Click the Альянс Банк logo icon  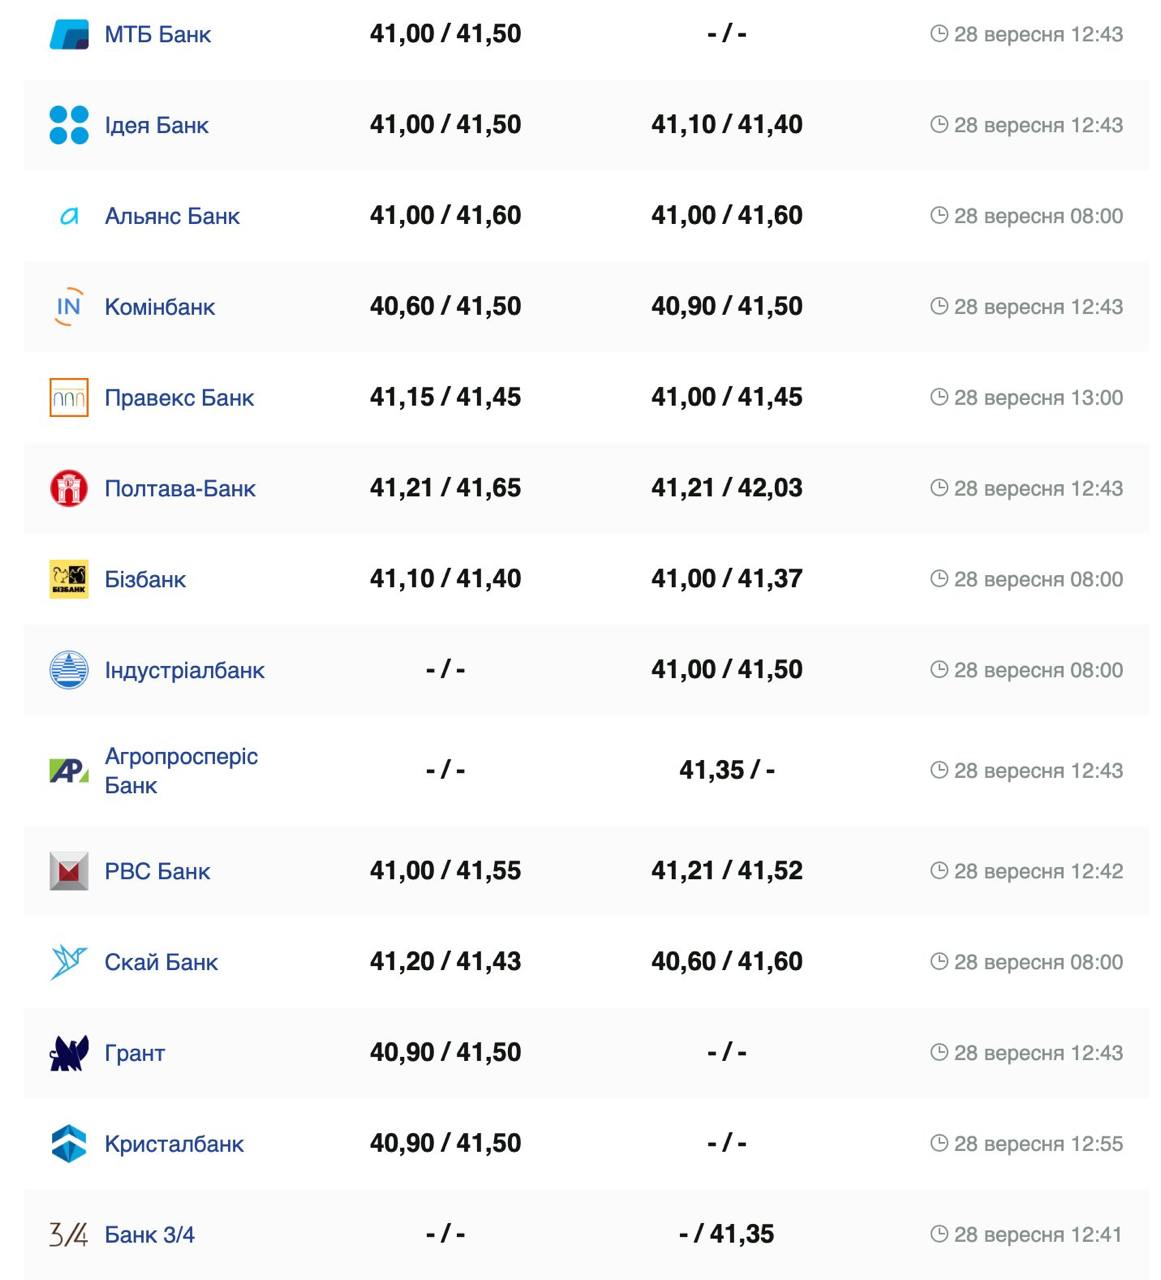tap(69, 216)
